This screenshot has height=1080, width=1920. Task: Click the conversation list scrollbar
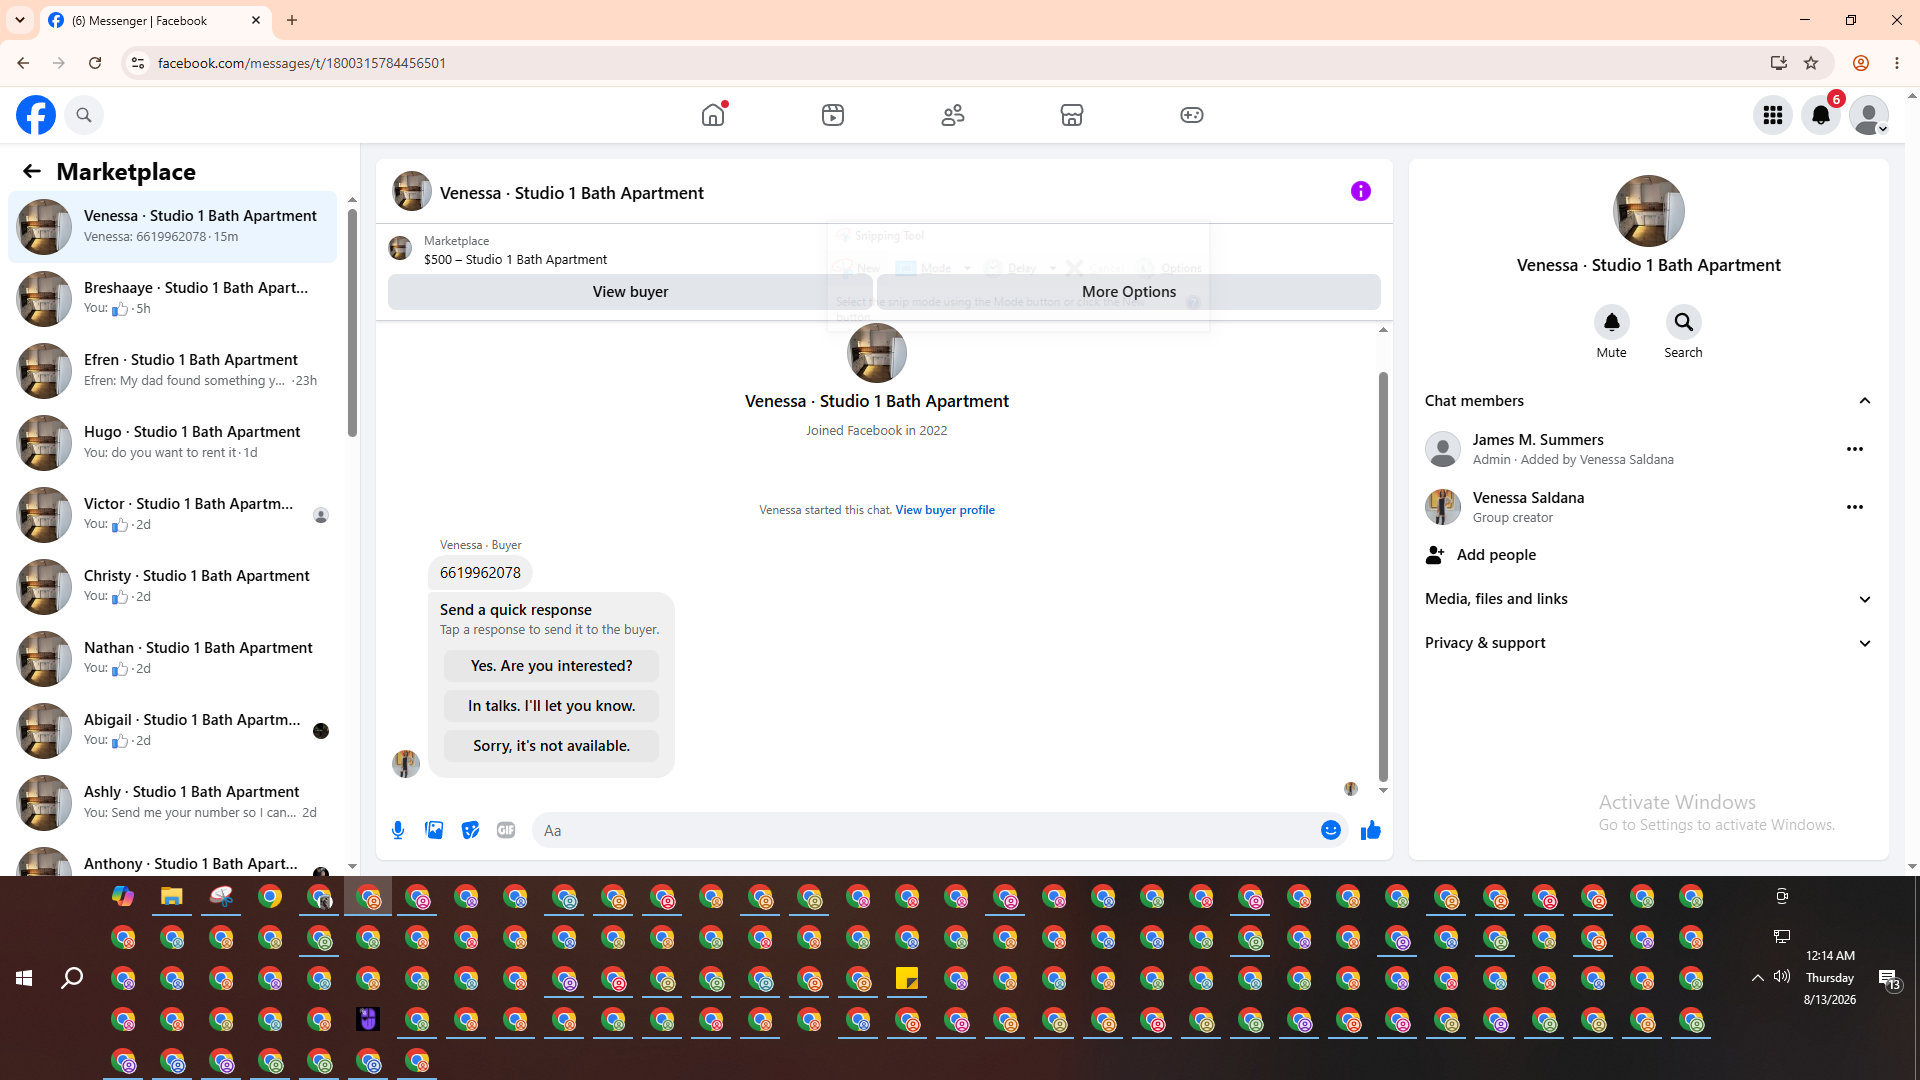click(x=352, y=323)
